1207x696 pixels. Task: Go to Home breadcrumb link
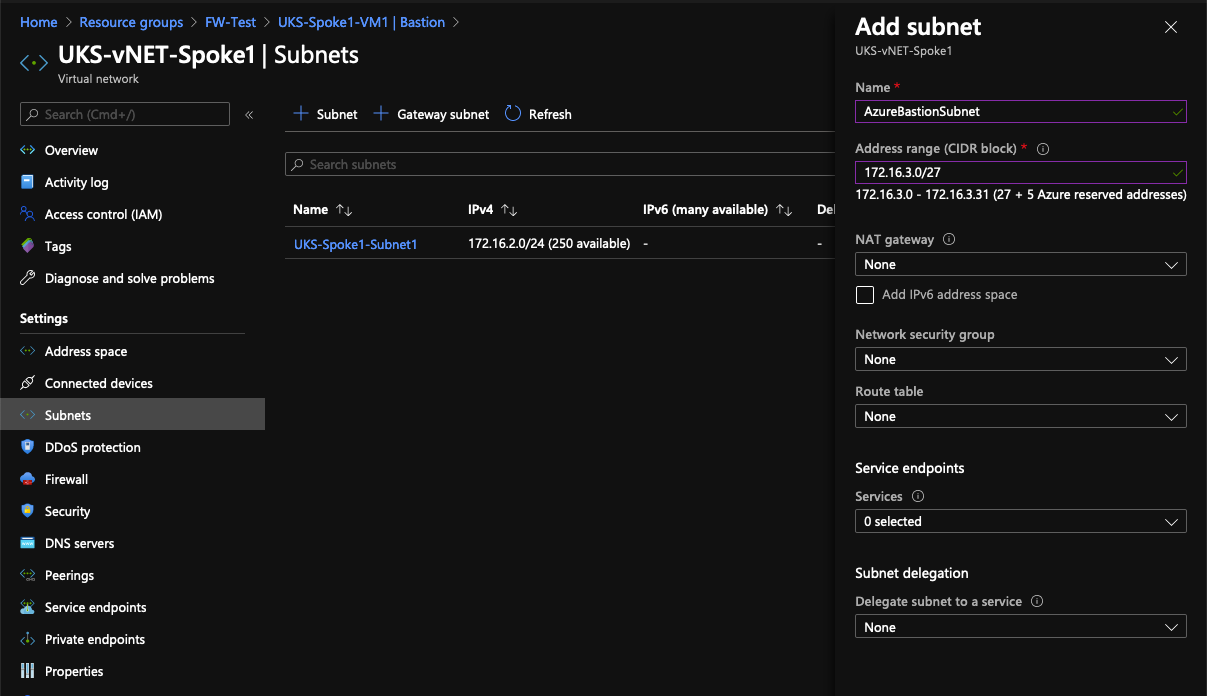[39, 22]
